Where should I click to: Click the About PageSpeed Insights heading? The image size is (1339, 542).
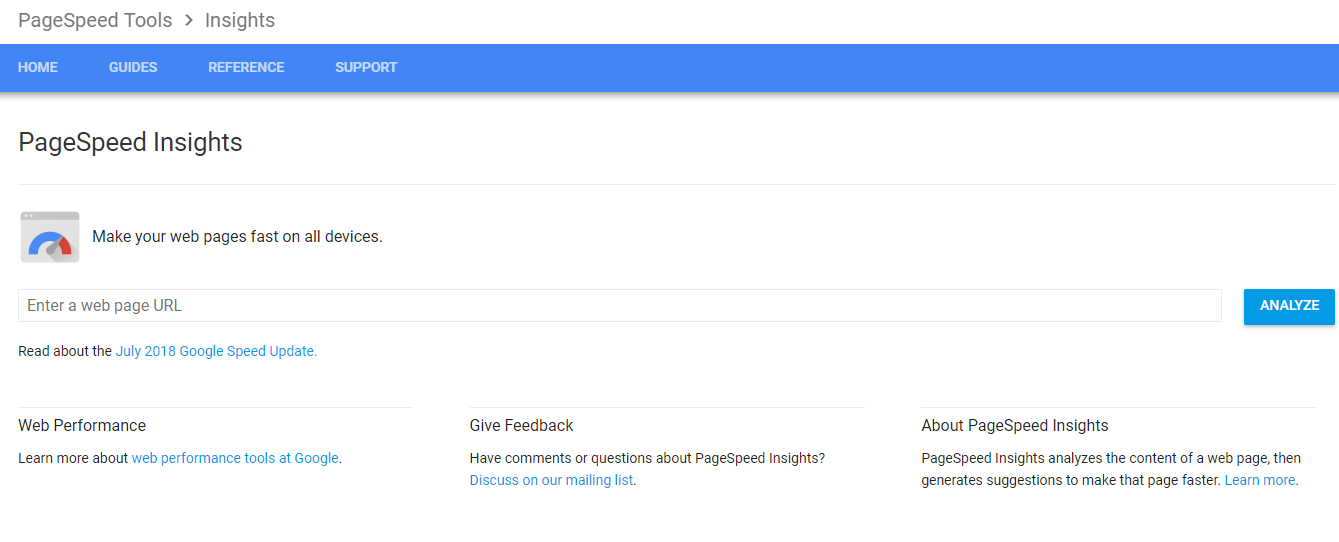(x=1015, y=425)
